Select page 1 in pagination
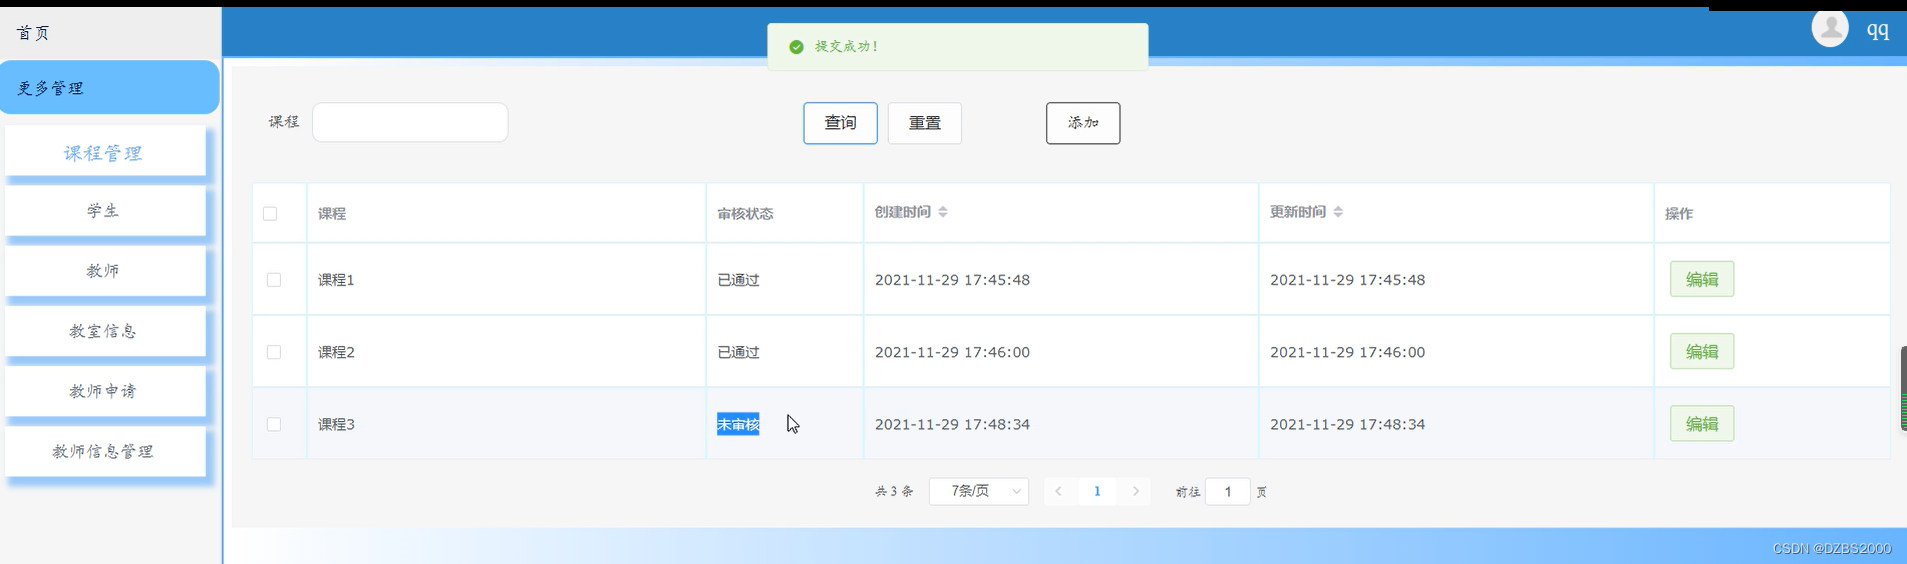 1097,491
